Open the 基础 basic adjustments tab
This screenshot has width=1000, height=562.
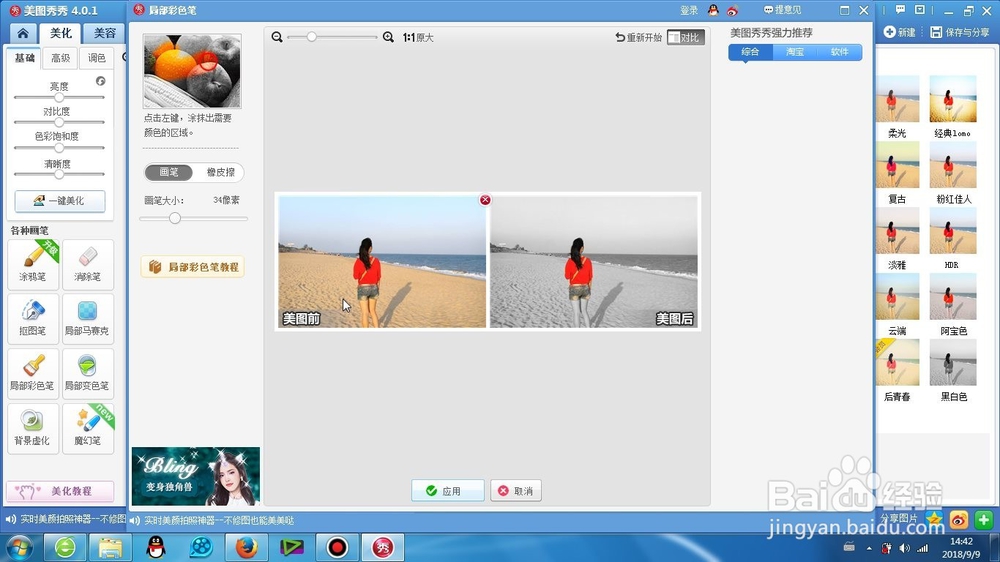point(24,58)
